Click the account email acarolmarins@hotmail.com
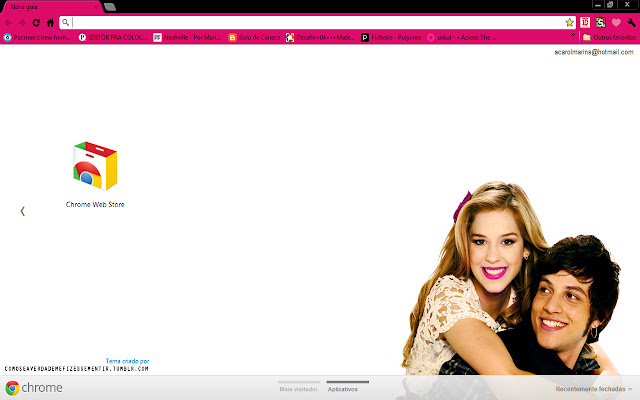 (594, 52)
